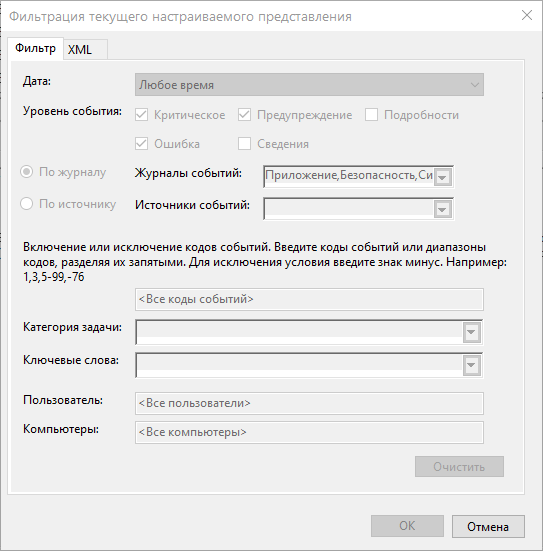Confirm with the OK button

[407, 526]
